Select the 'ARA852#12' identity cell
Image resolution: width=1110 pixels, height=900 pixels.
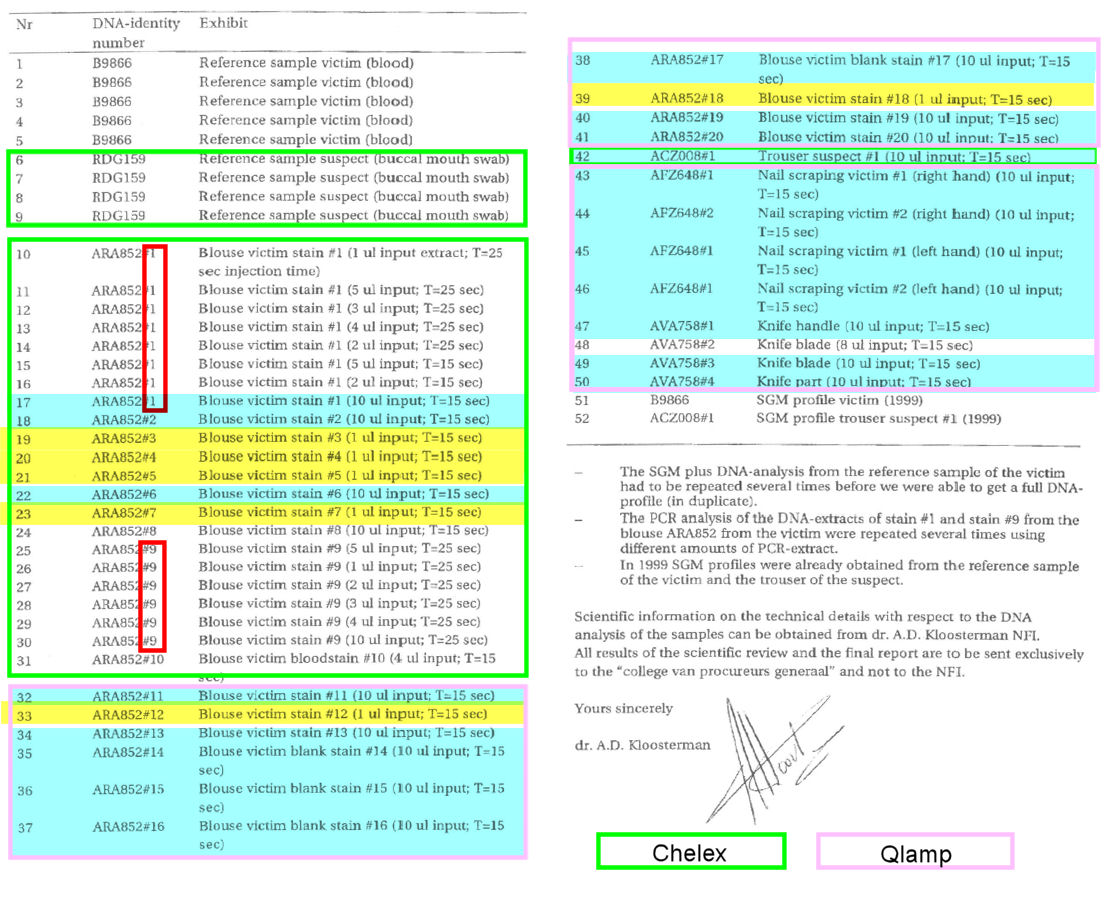pos(127,715)
